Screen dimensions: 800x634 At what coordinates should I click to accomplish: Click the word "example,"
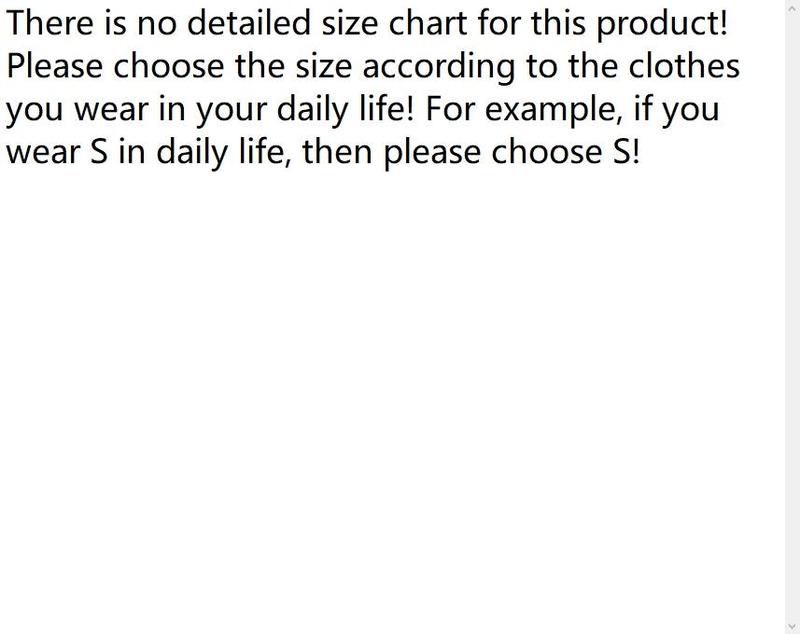(554, 110)
